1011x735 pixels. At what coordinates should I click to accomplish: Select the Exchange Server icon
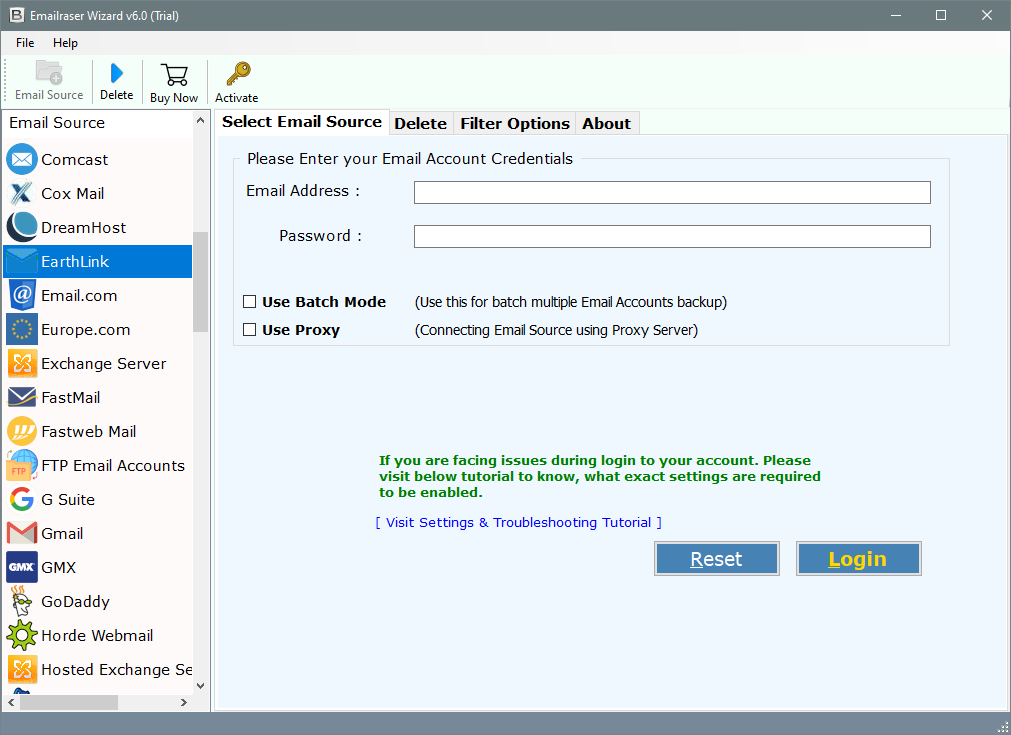22,364
